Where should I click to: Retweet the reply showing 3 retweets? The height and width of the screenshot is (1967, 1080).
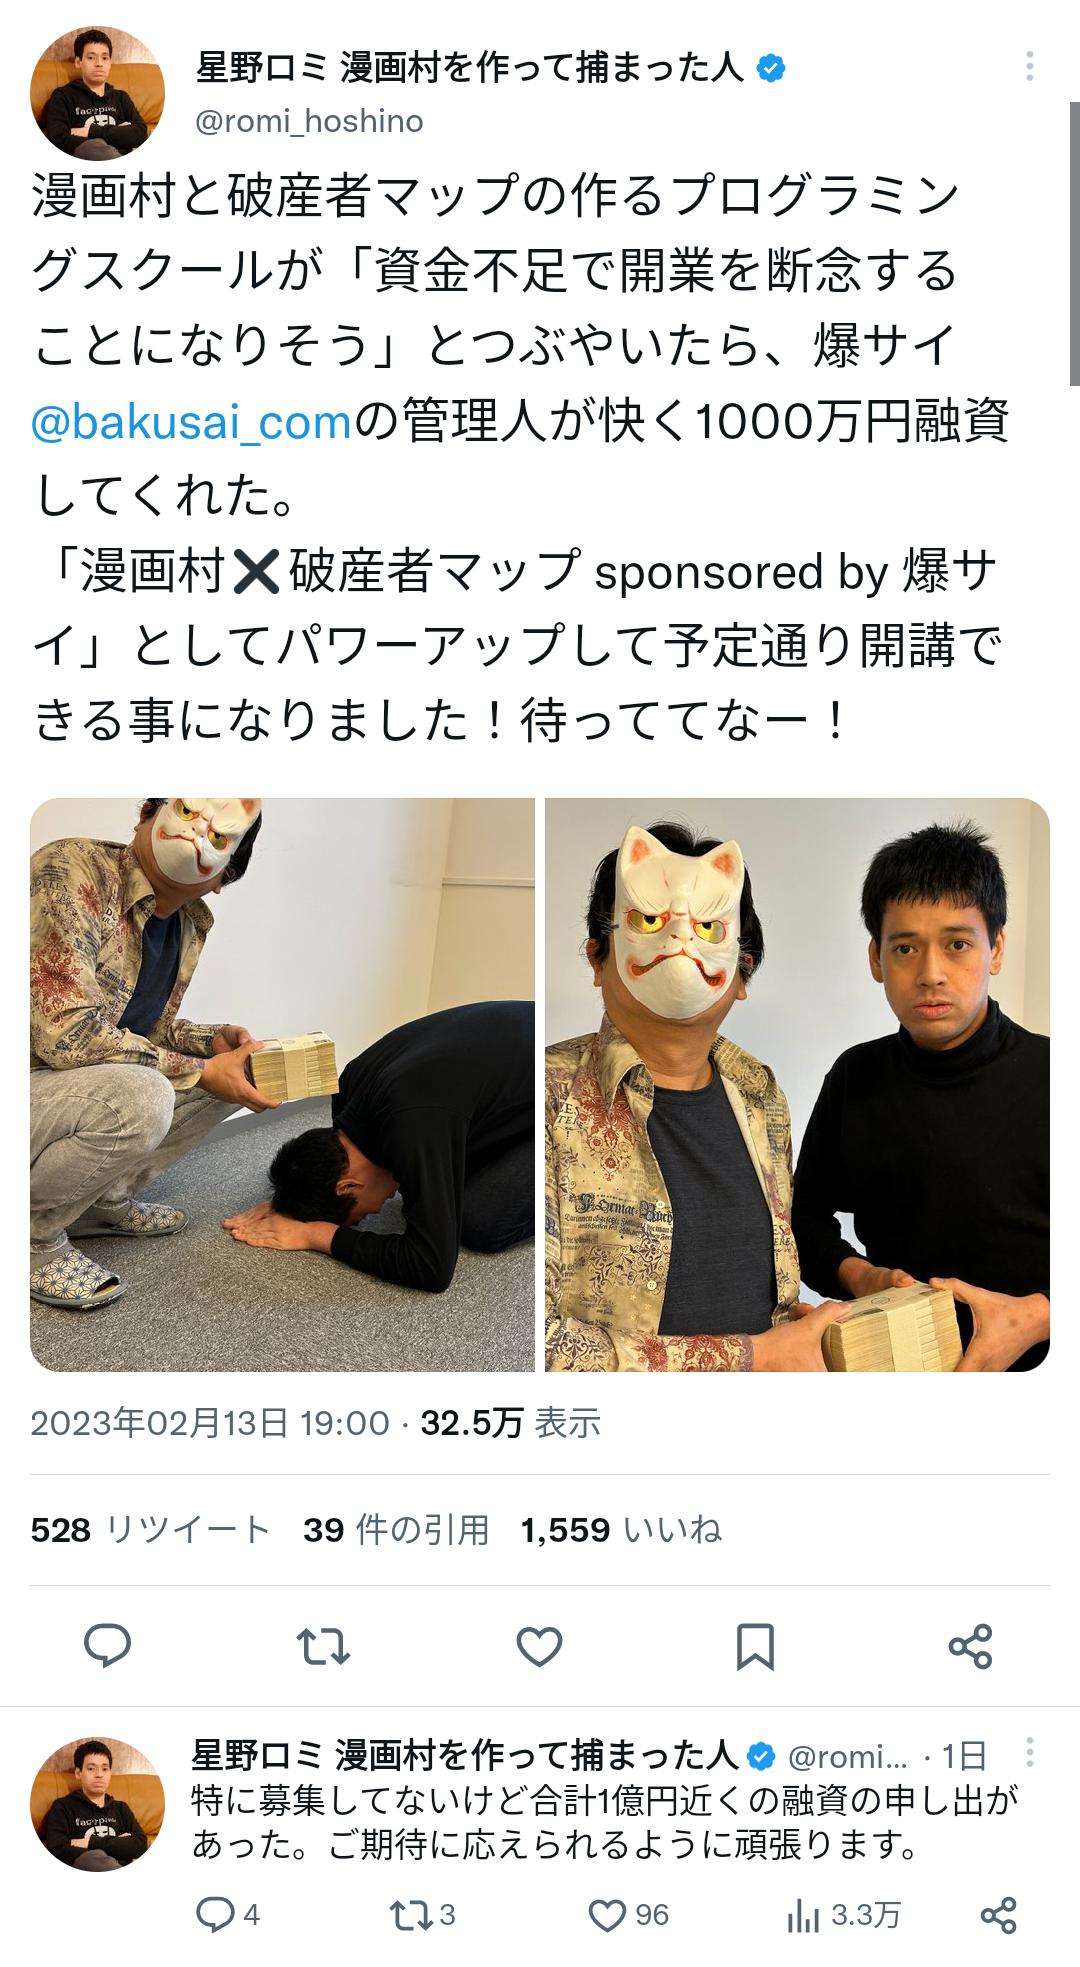coord(421,1914)
